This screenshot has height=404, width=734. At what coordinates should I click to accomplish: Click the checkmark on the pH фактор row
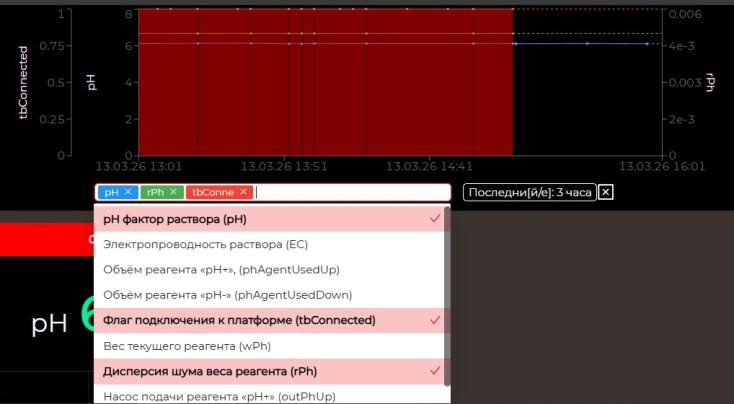(x=435, y=219)
